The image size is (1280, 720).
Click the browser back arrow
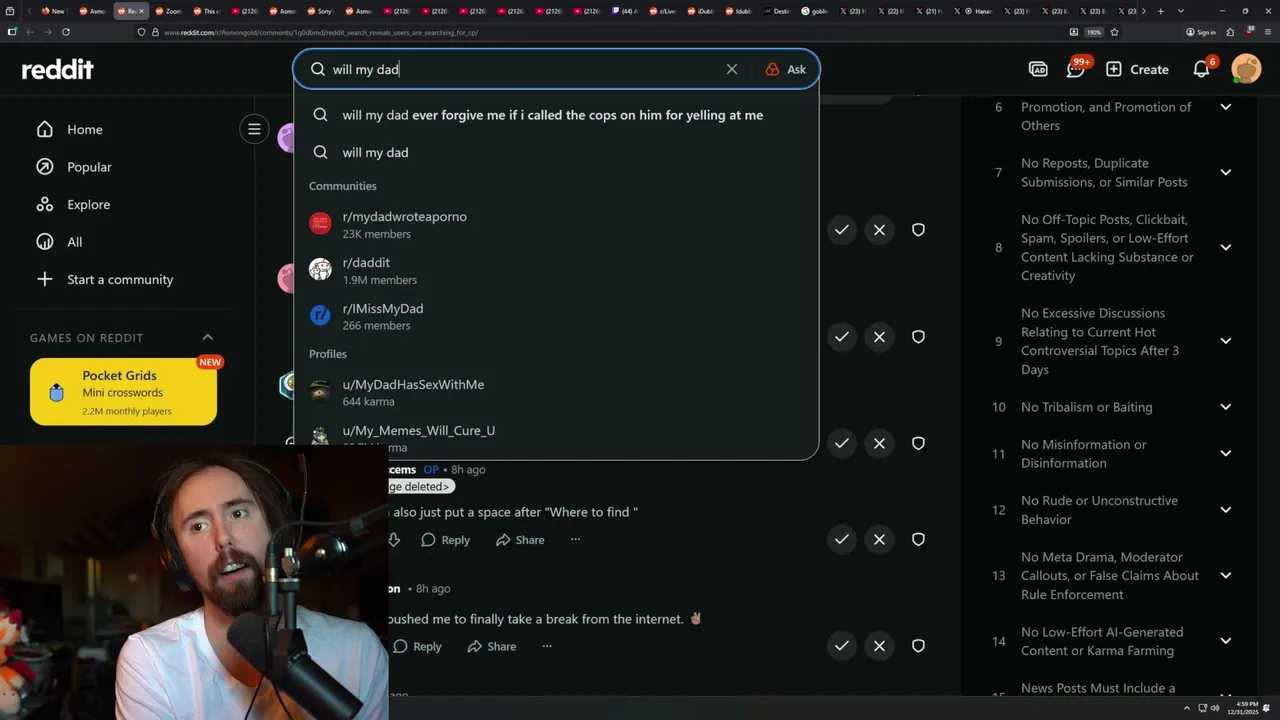pyautogui.click(x=29, y=32)
